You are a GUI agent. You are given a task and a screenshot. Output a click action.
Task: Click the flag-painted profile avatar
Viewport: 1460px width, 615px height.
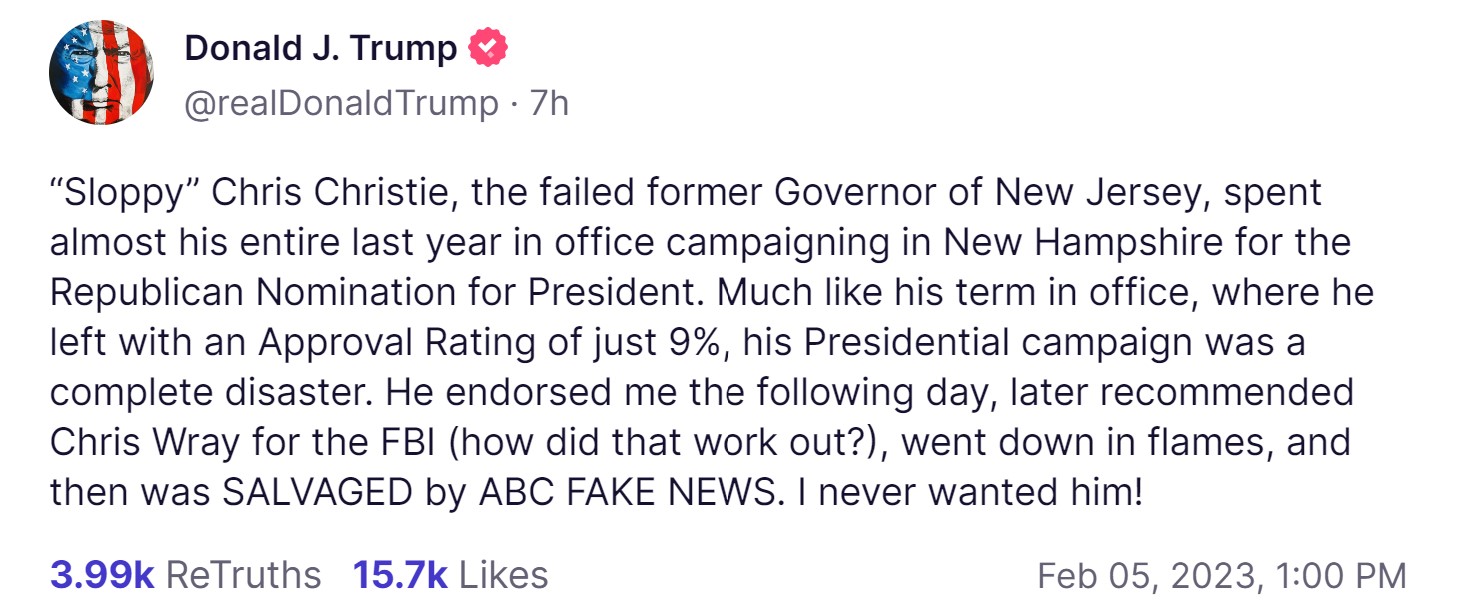click(x=101, y=72)
